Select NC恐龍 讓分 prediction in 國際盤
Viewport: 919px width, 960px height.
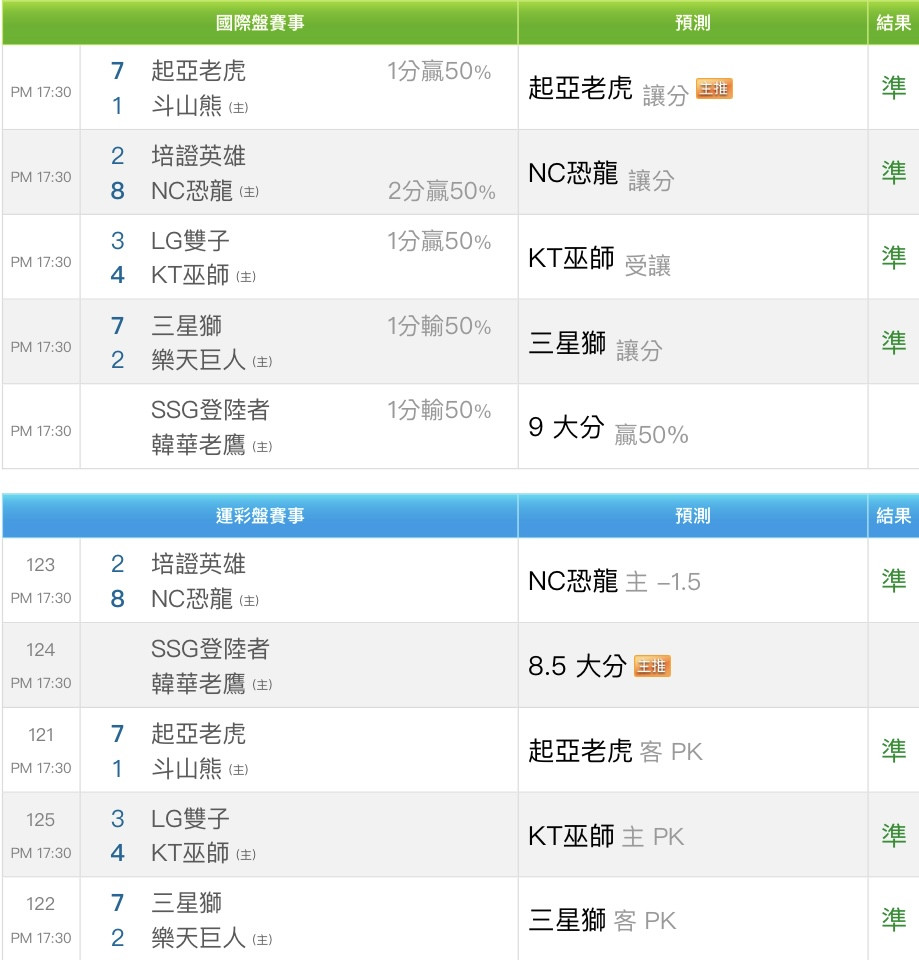[x=601, y=174]
